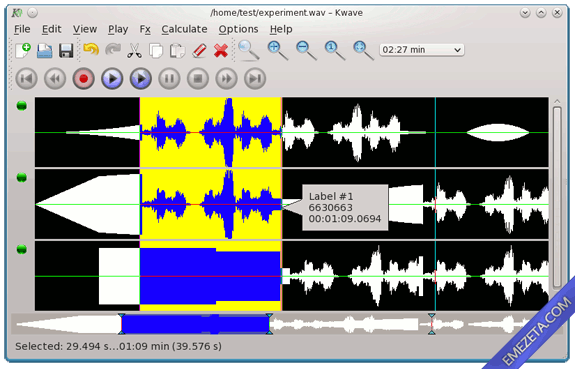This screenshot has width=575, height=369.
Task: Rewind playback button
Action: click(x=55, y=78)
